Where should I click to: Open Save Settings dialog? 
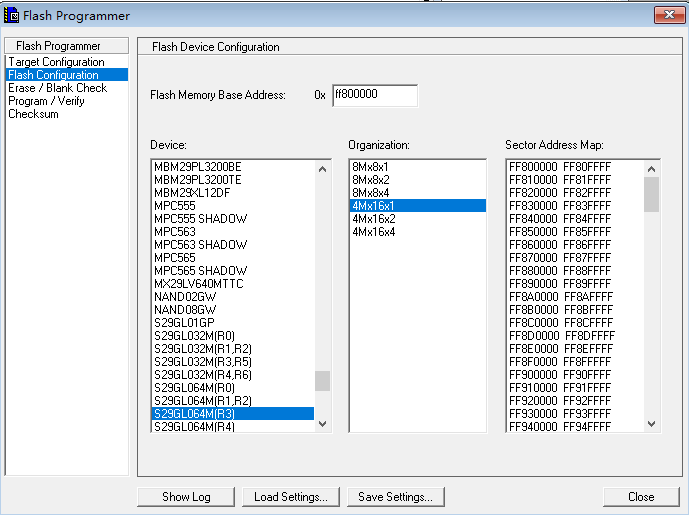coord(395,497)
